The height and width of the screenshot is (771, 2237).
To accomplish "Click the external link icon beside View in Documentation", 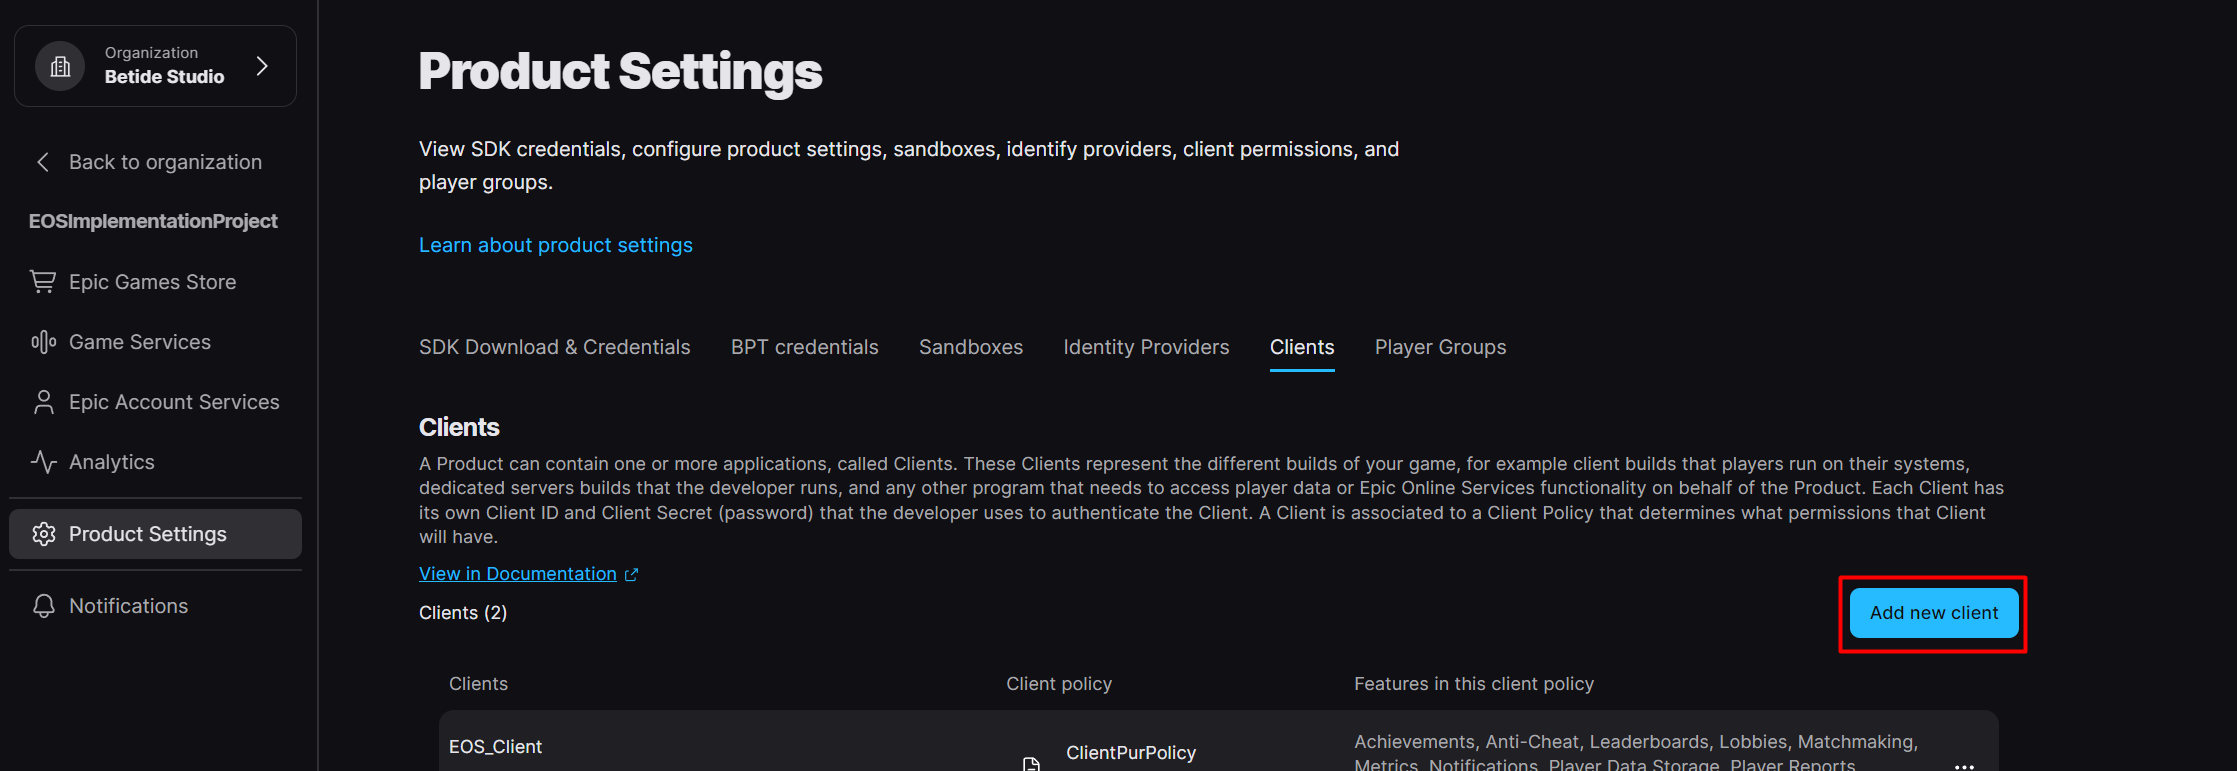I will [x=631, y=575].
